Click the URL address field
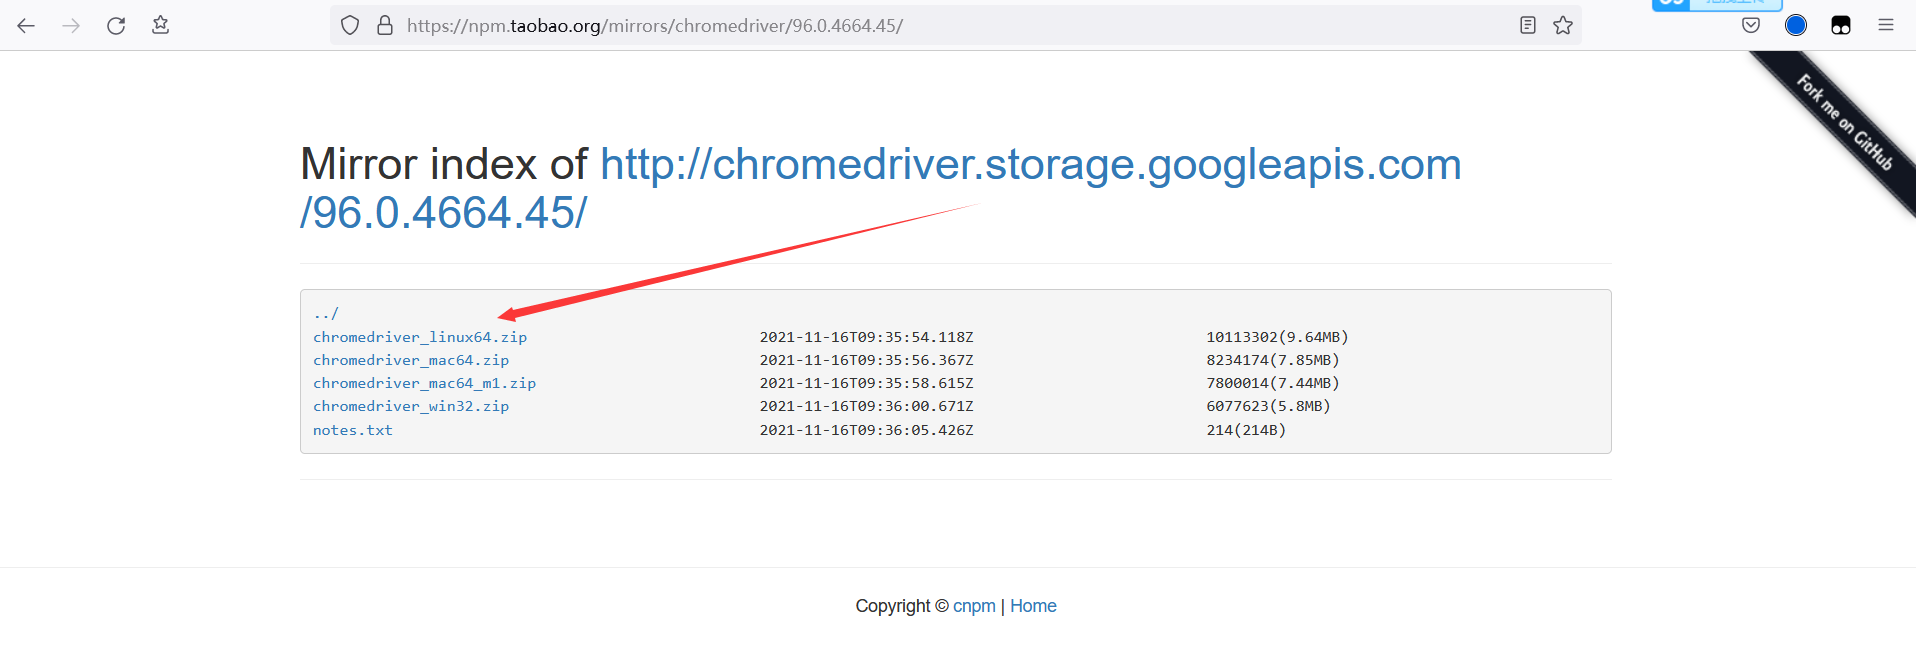The image size is (1916, 666). 955,26
